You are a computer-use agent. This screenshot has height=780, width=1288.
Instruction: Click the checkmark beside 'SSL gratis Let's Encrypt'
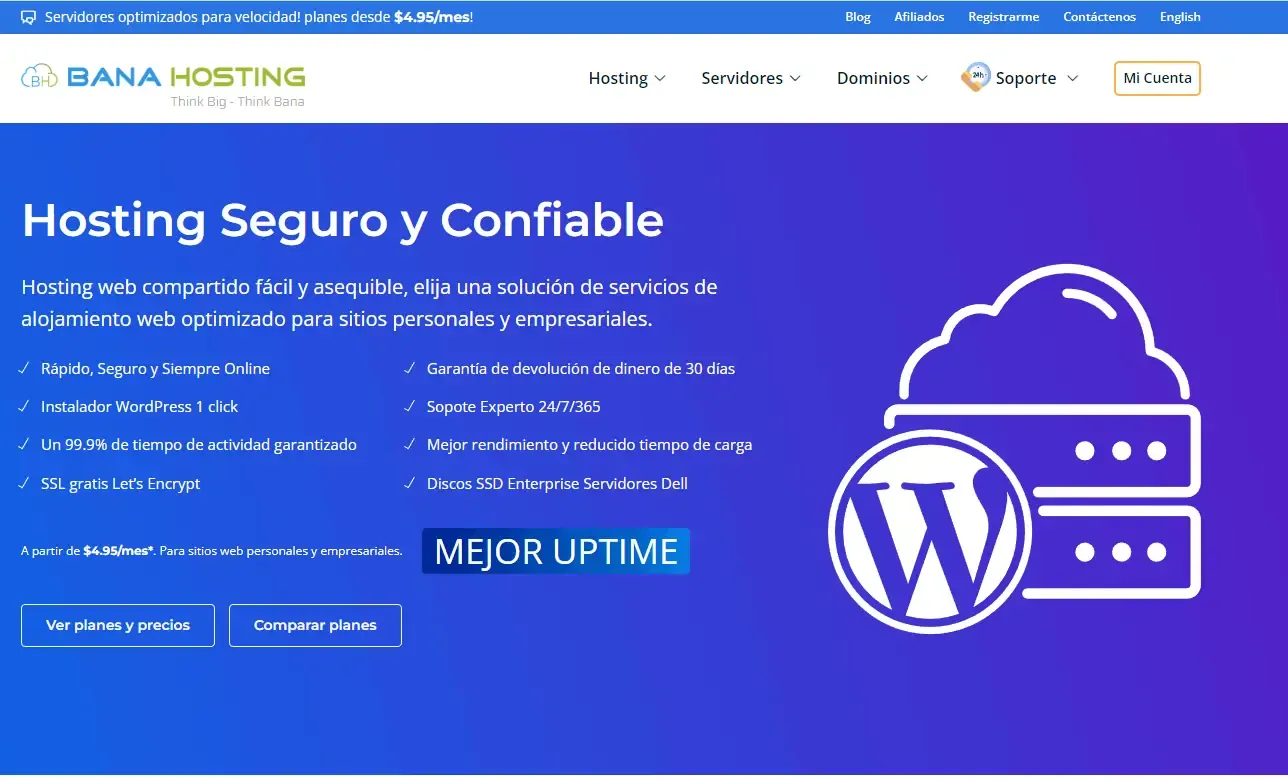[x=23, y=483]
